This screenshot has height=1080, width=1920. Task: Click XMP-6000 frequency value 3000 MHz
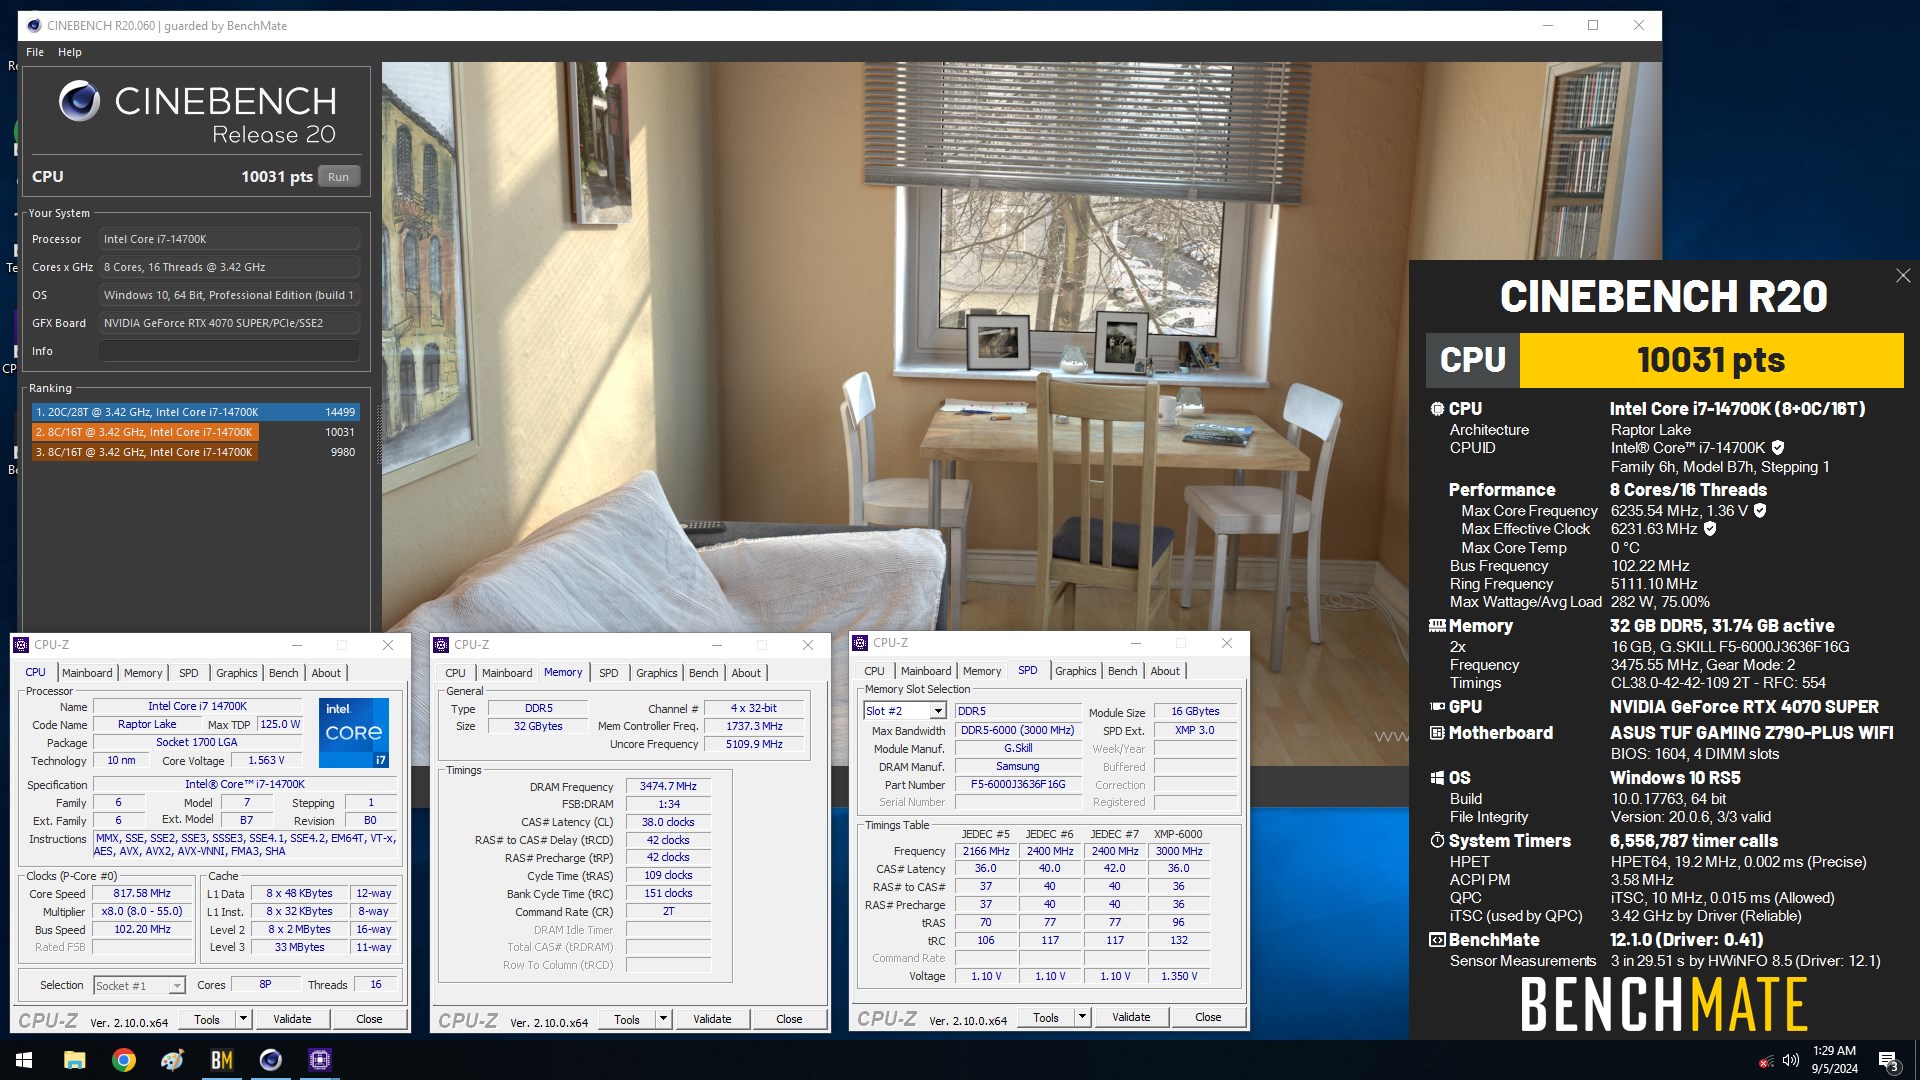pos(1179,851)
